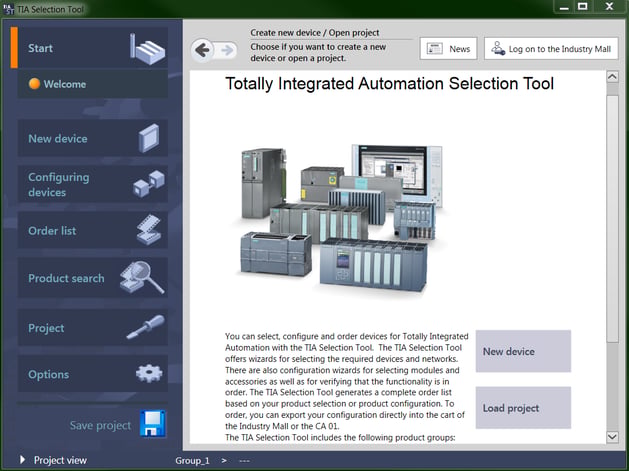Click the Save project floppy disk icon
This screenshot has width=629, height=471.
tap(152, 423)
